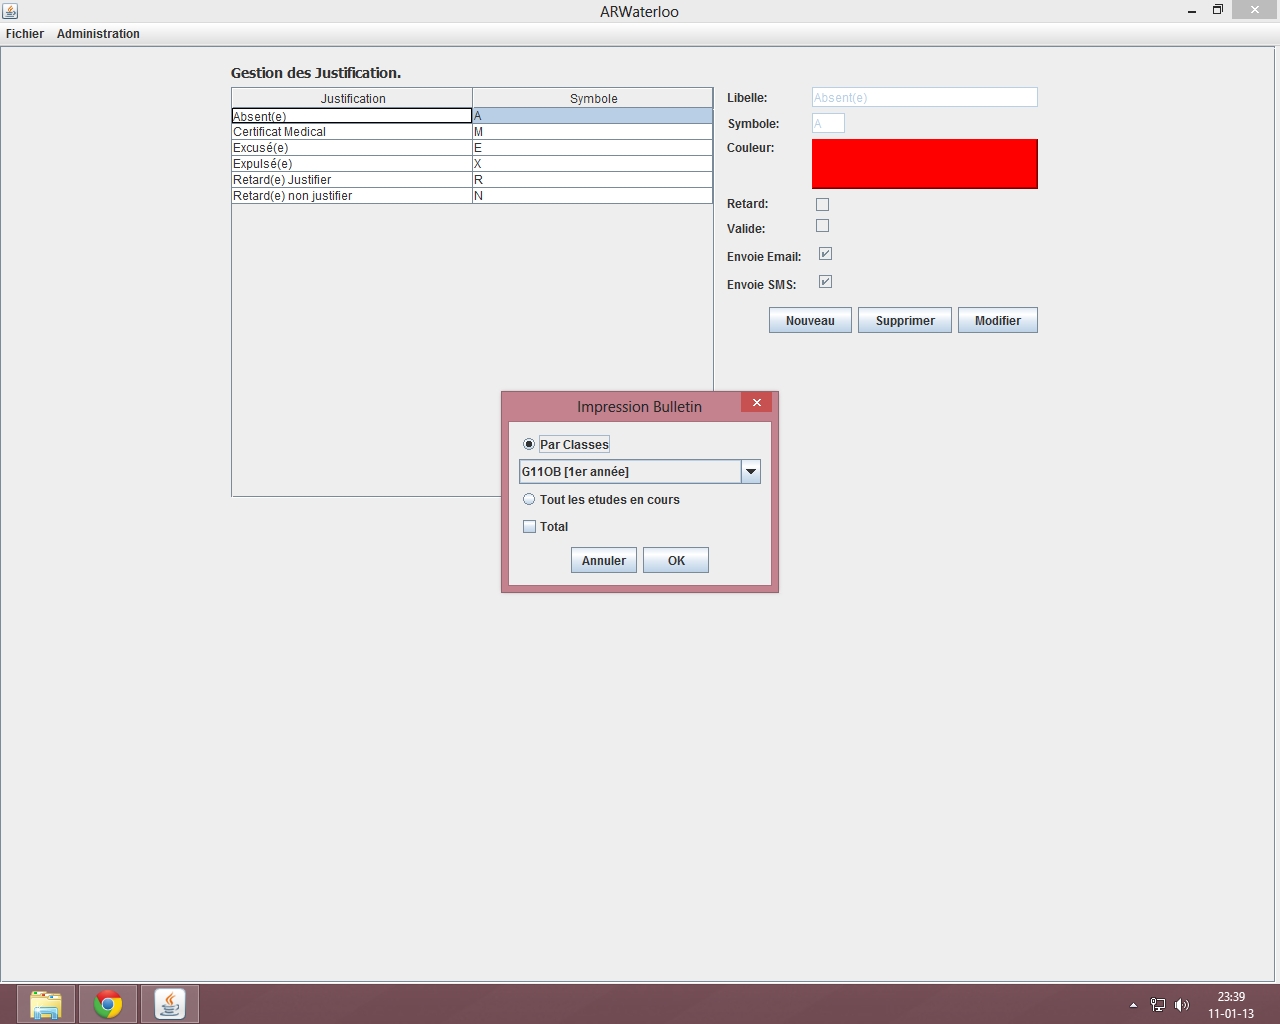Click the network status tray icon

click(x=1157, y=1005)
